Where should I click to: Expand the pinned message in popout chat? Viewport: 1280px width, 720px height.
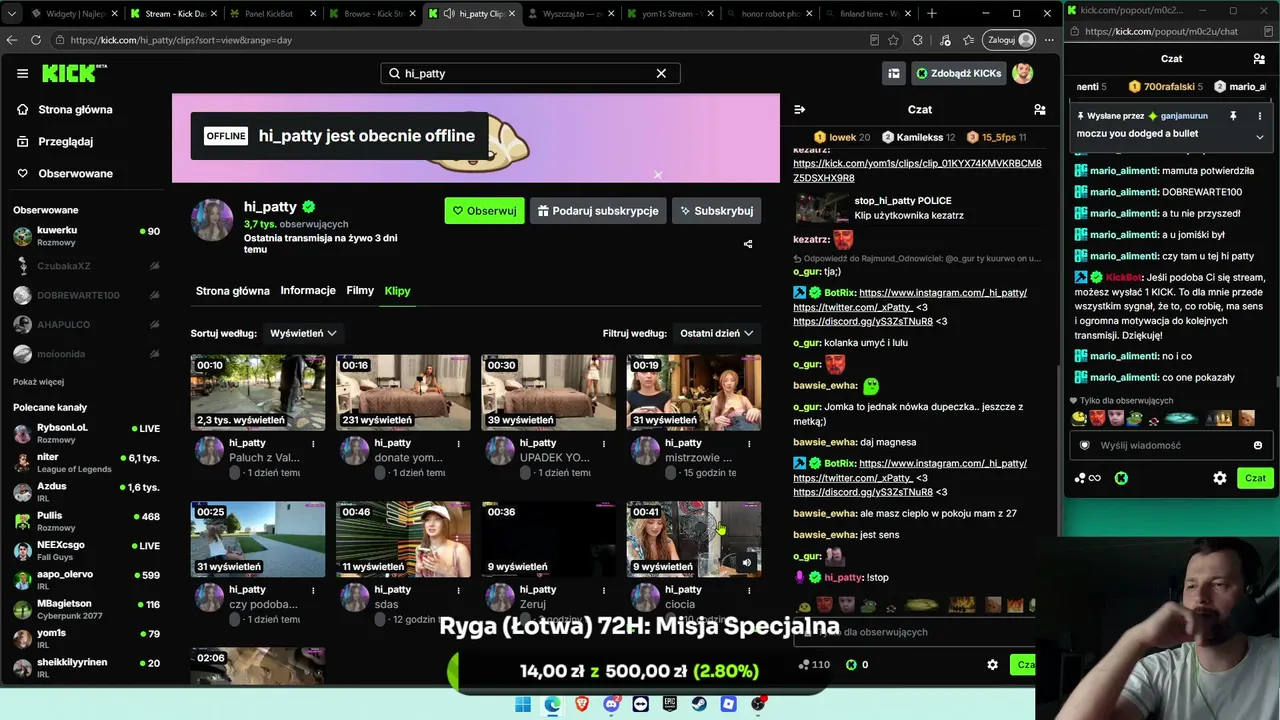click(1259, 136)
